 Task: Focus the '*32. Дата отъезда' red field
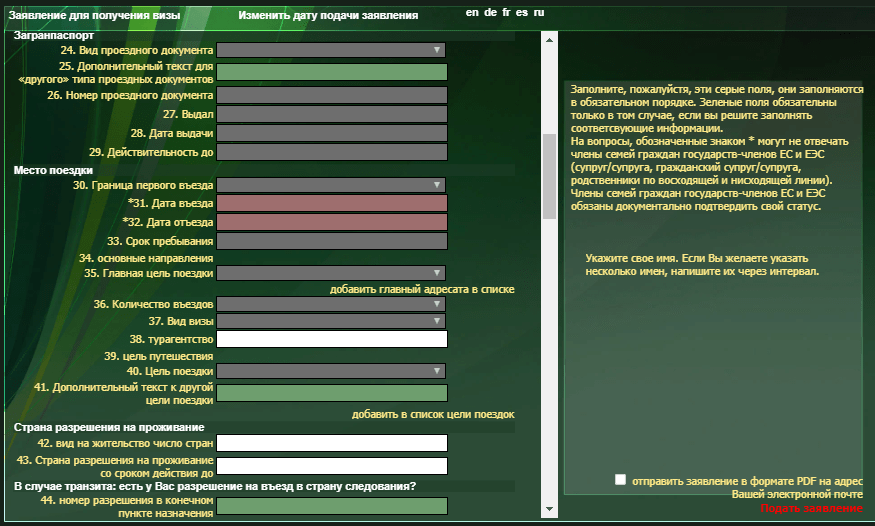click(332, 222)
